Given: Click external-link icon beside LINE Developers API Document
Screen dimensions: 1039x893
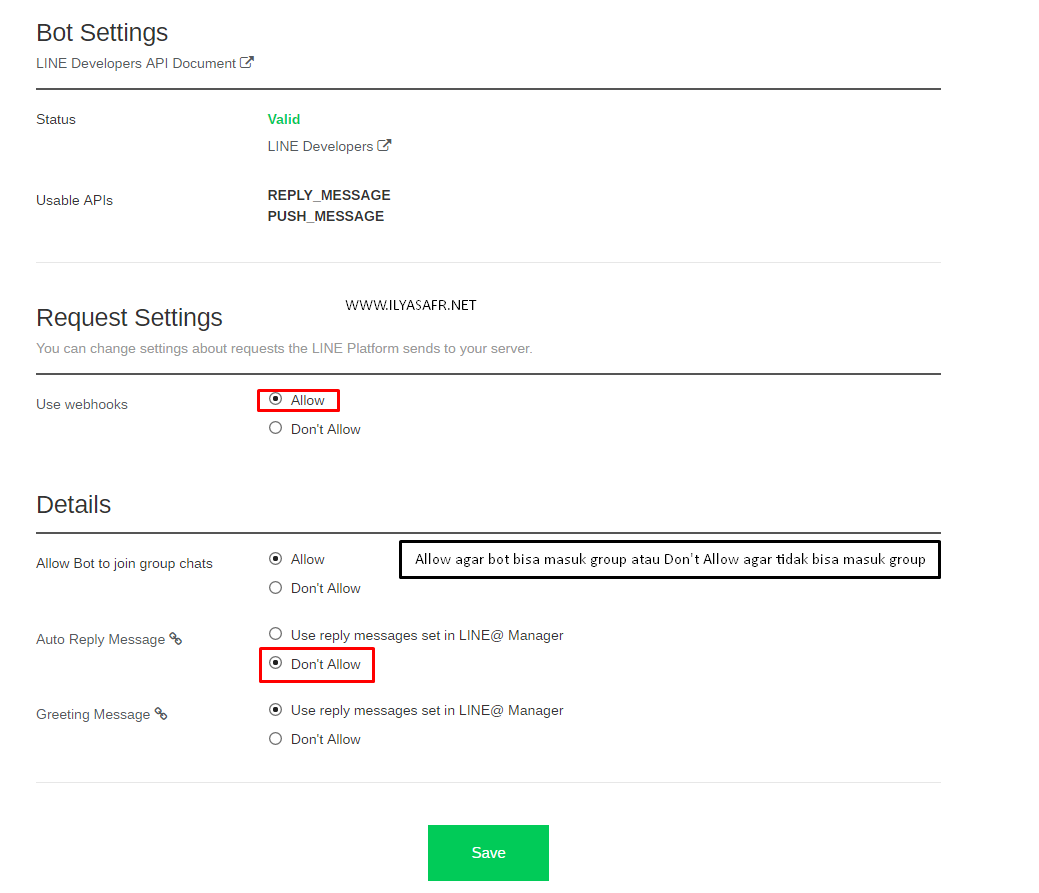Looking at the screenshot, I should coord(247,62).
